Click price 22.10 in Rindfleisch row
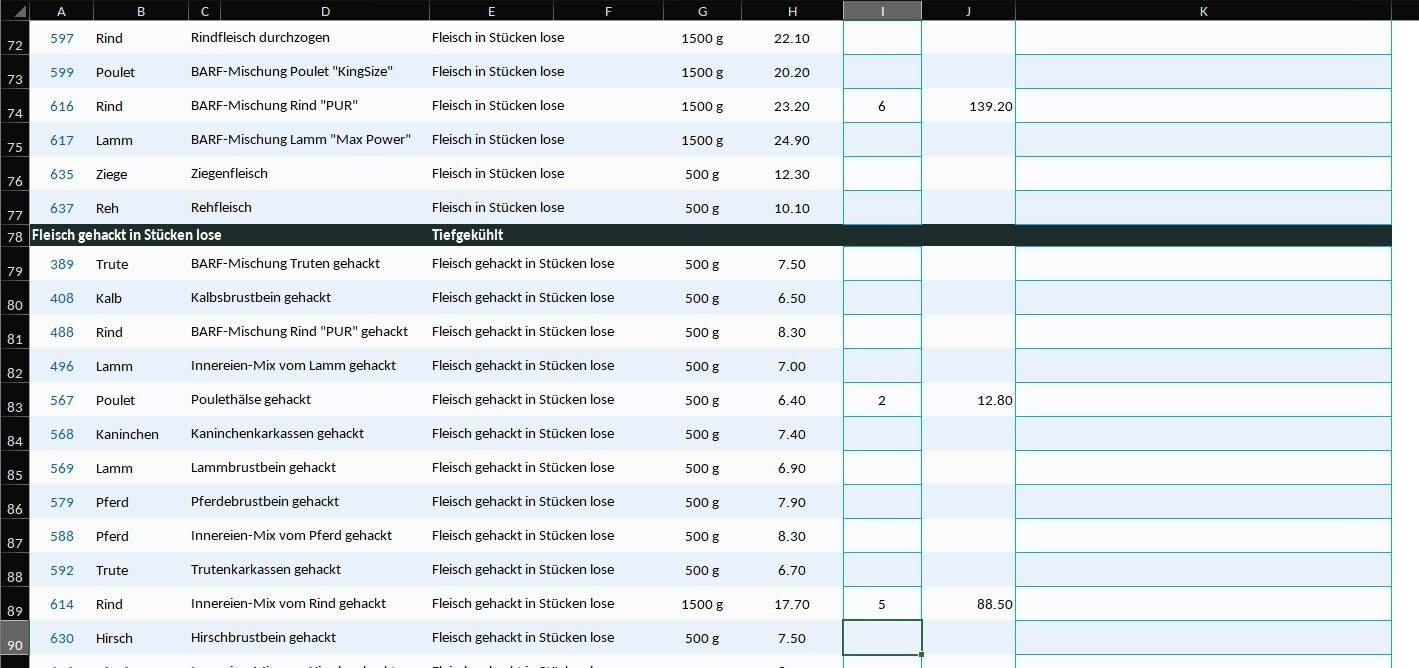Viewport: 1419px width, 668px height. click(x=792, y=38)
